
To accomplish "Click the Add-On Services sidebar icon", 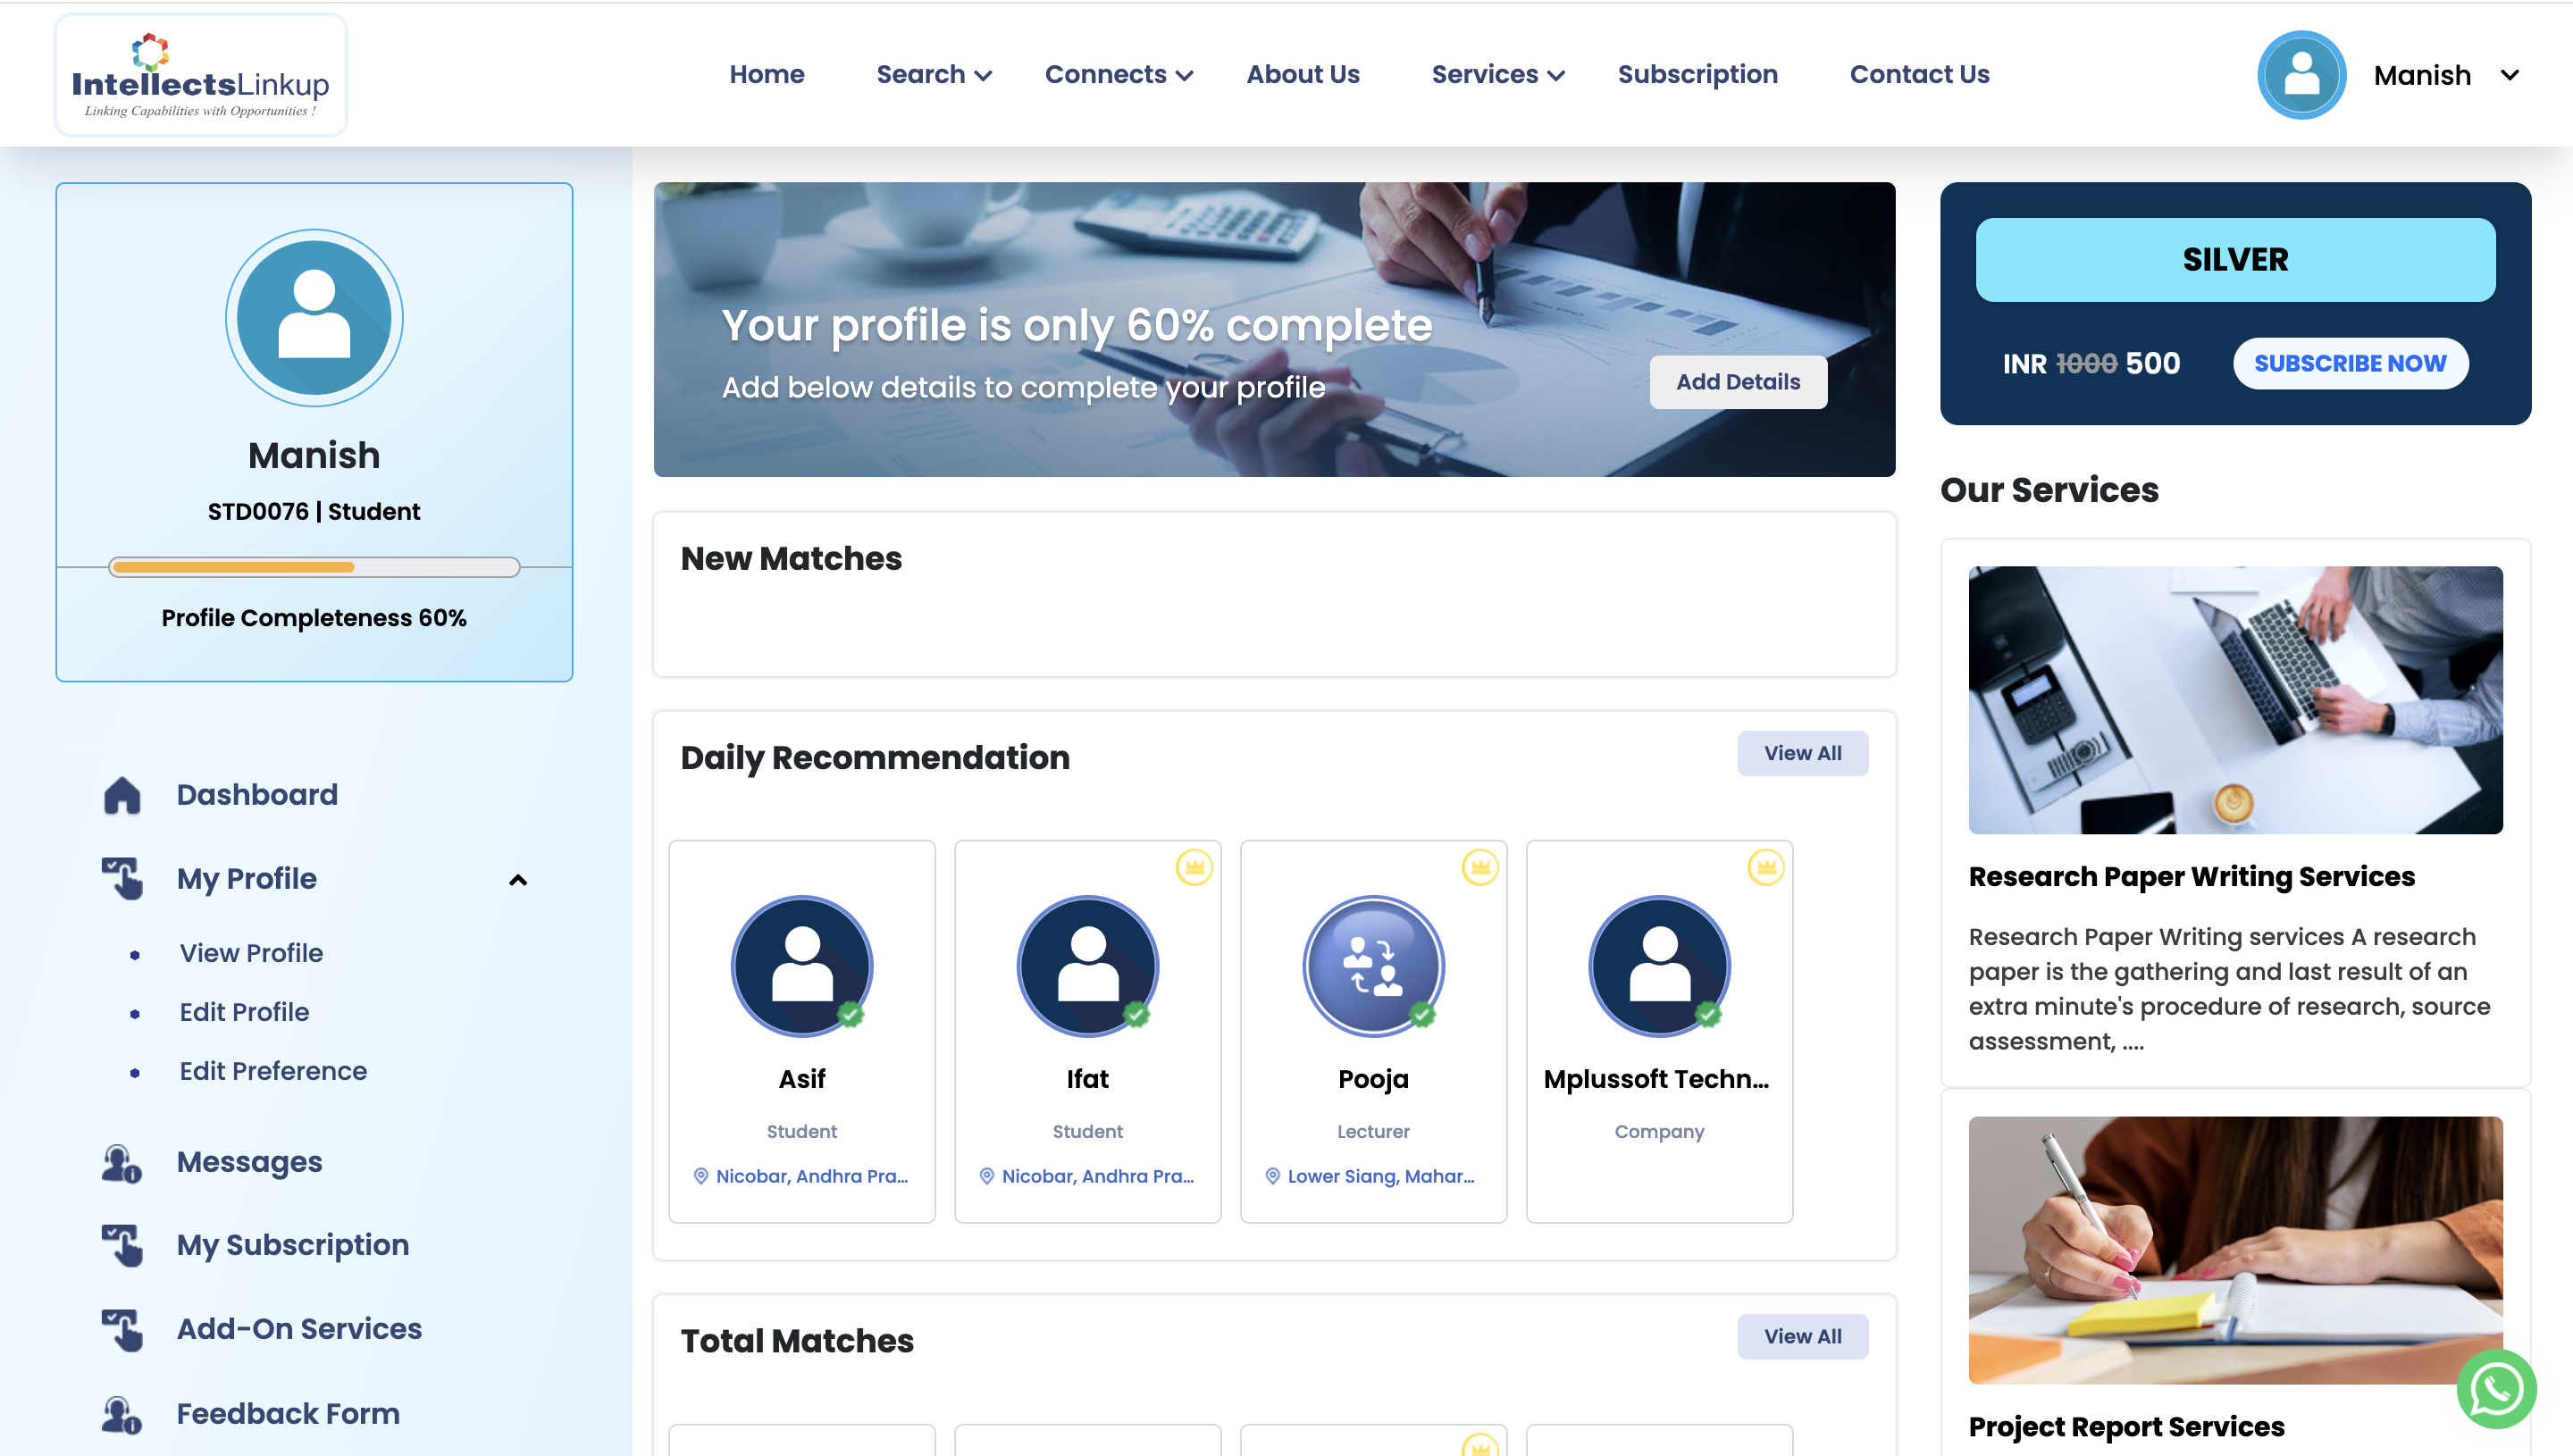I will 122,1329.
